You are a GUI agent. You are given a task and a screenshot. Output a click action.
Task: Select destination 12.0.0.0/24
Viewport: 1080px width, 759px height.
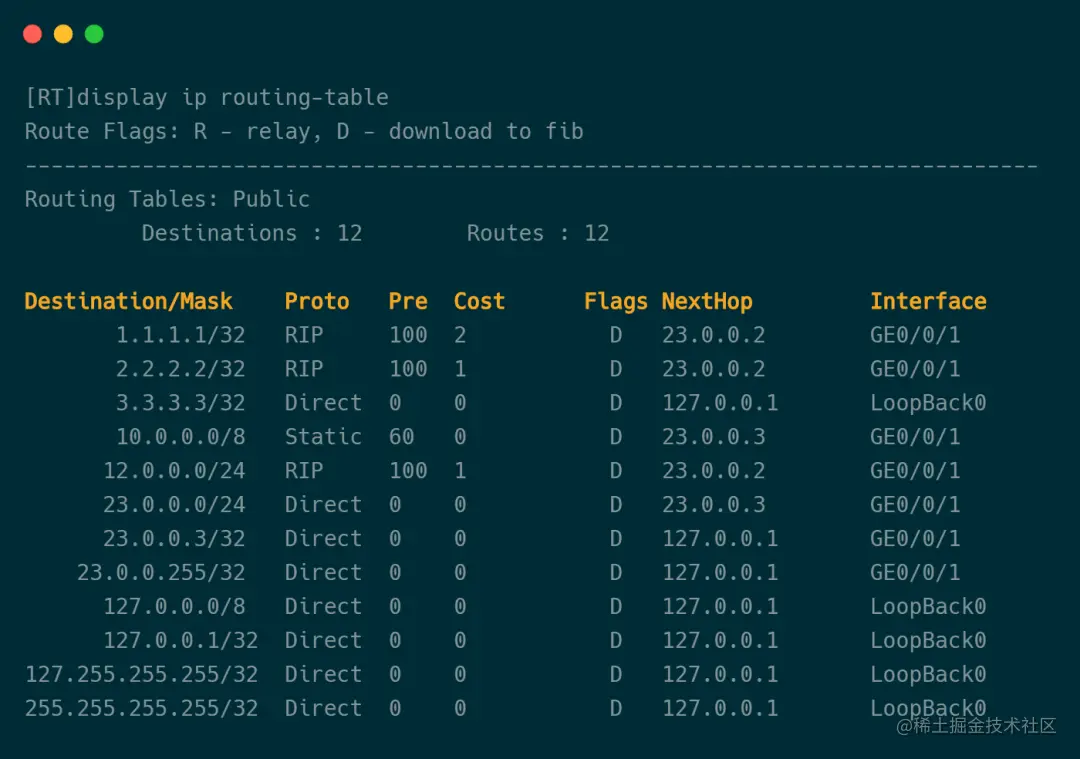(174, 470)
